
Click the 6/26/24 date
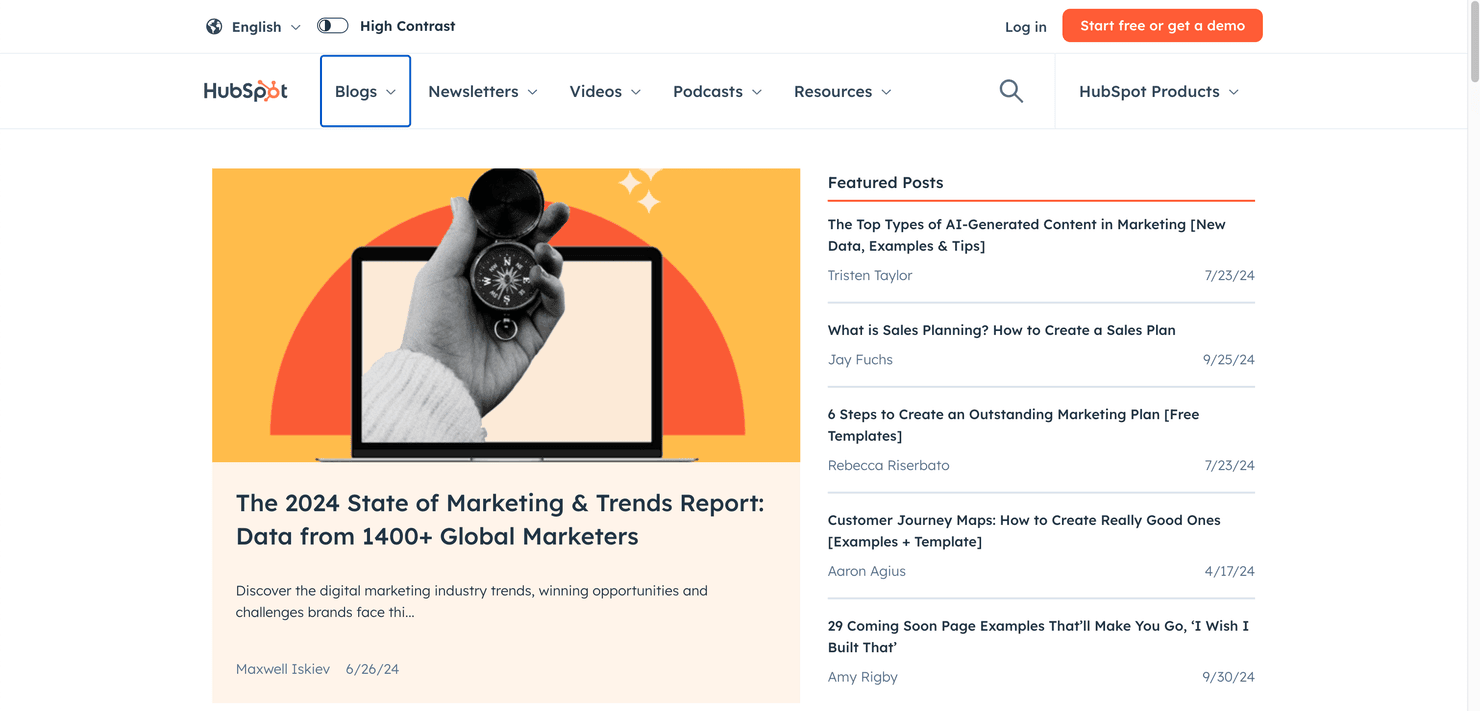tap(372, 669)
